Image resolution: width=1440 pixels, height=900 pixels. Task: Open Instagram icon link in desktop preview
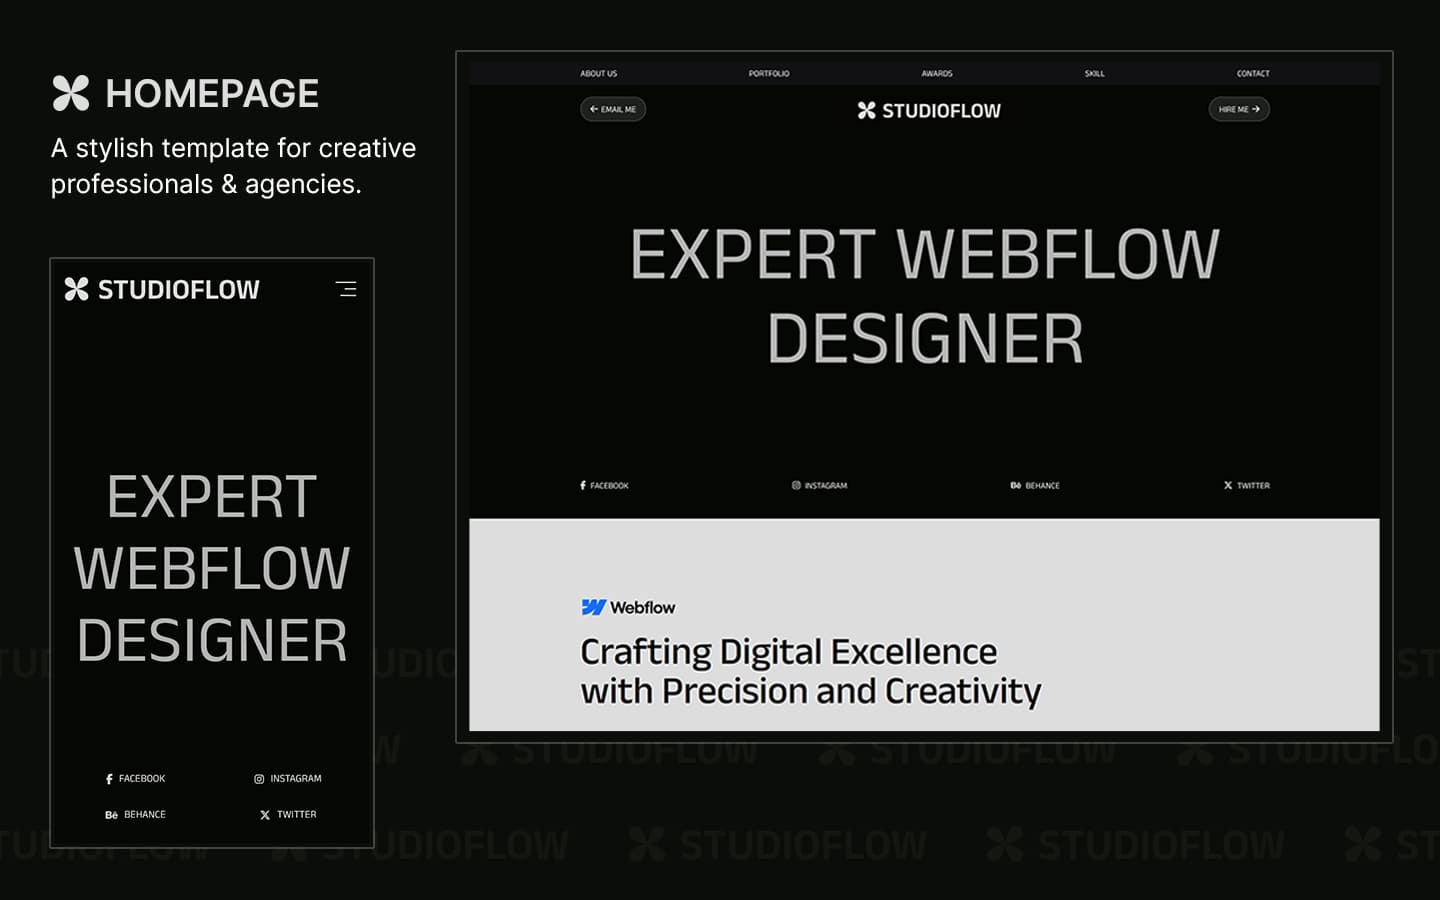click(x=796, y=485)
